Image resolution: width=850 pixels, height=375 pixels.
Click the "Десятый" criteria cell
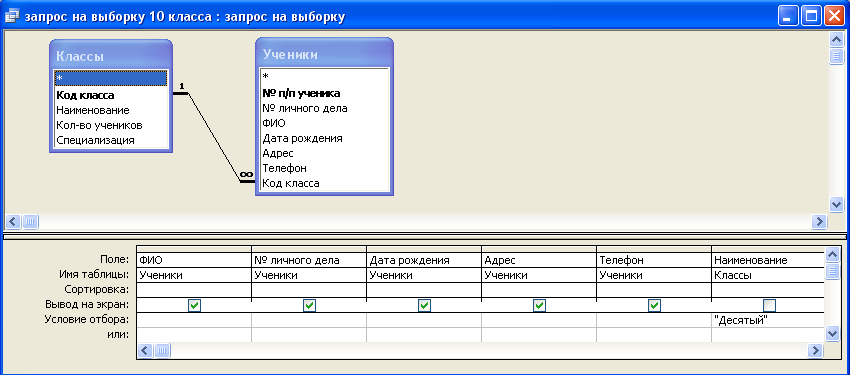768,320
